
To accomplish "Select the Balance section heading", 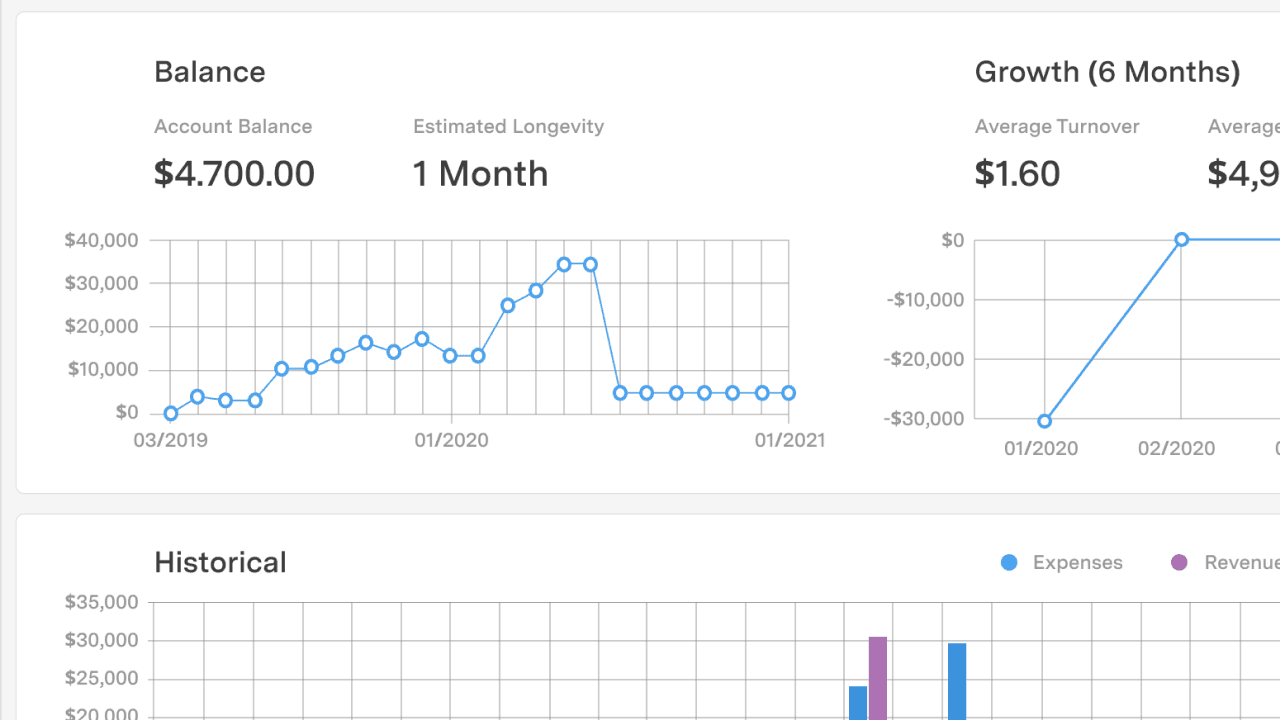I will click(210, 72).
